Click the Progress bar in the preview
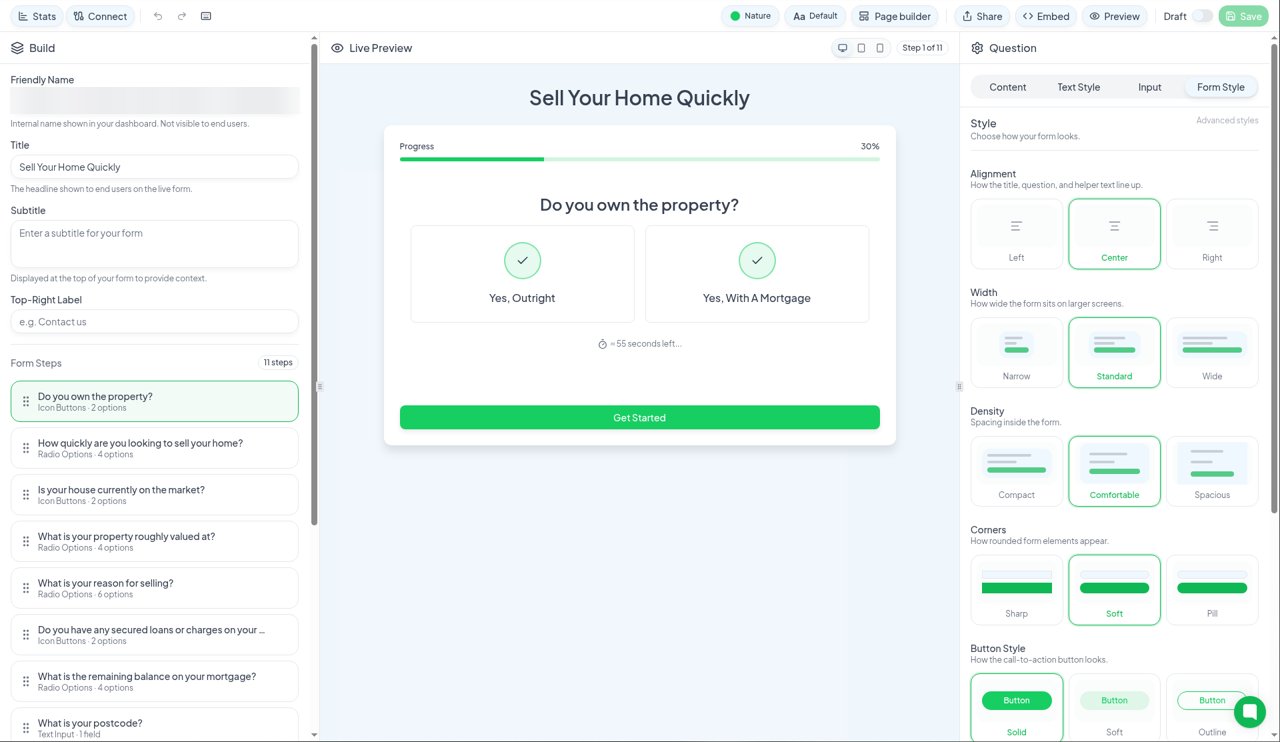1280x742 pixels. click(640, 159)
